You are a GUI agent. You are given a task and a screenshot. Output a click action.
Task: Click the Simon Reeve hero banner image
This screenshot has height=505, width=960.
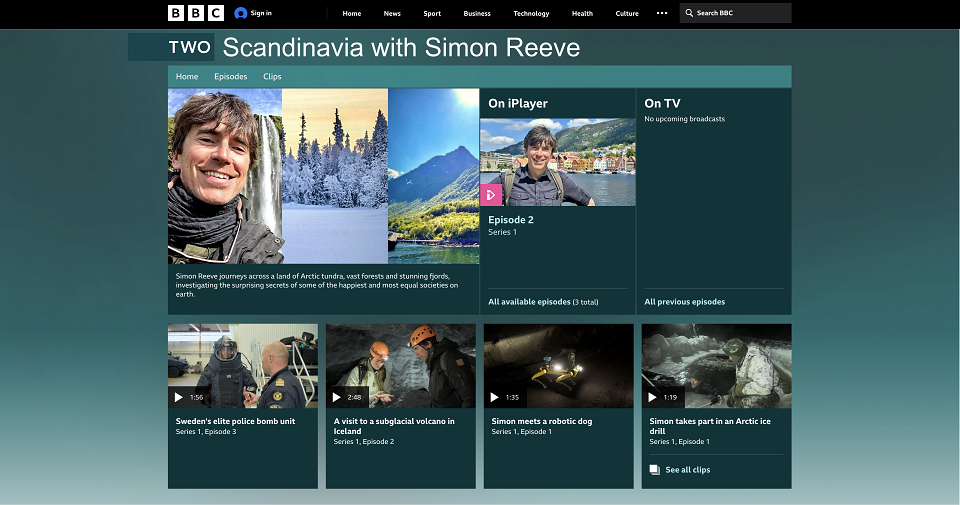click(x=323, y=176)
